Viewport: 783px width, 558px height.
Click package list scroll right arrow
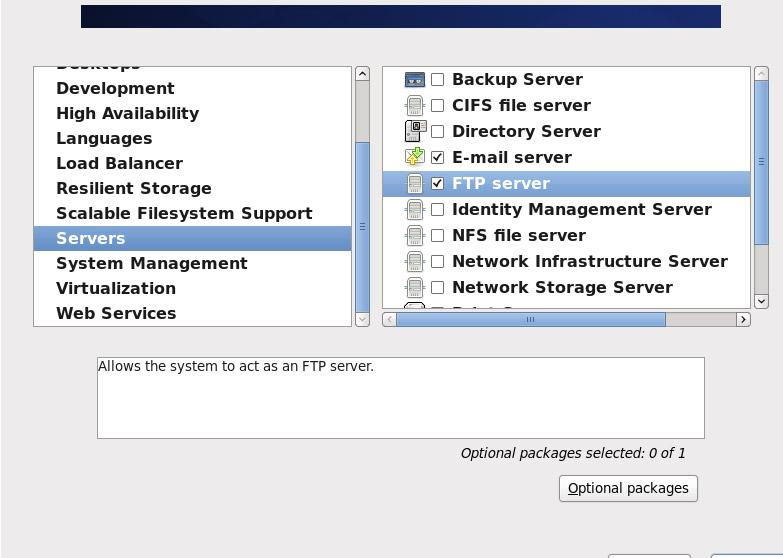pos(744,319)
